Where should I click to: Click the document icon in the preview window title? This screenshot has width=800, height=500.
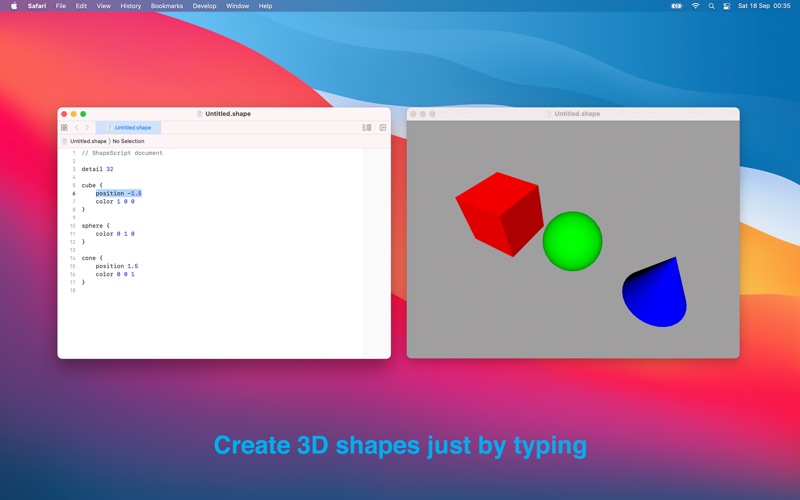pos(549,114)
